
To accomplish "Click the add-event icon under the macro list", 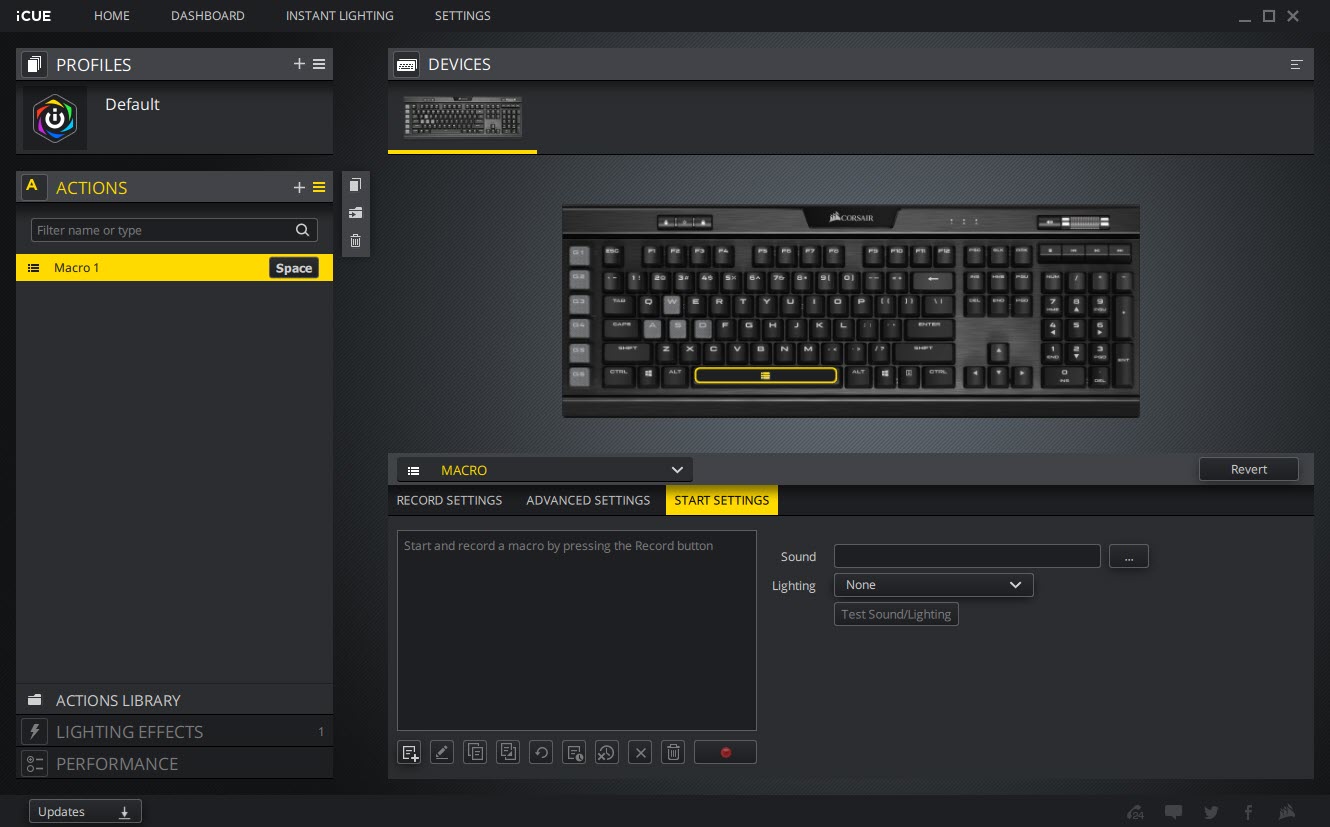I will click(x=409, y=752).
